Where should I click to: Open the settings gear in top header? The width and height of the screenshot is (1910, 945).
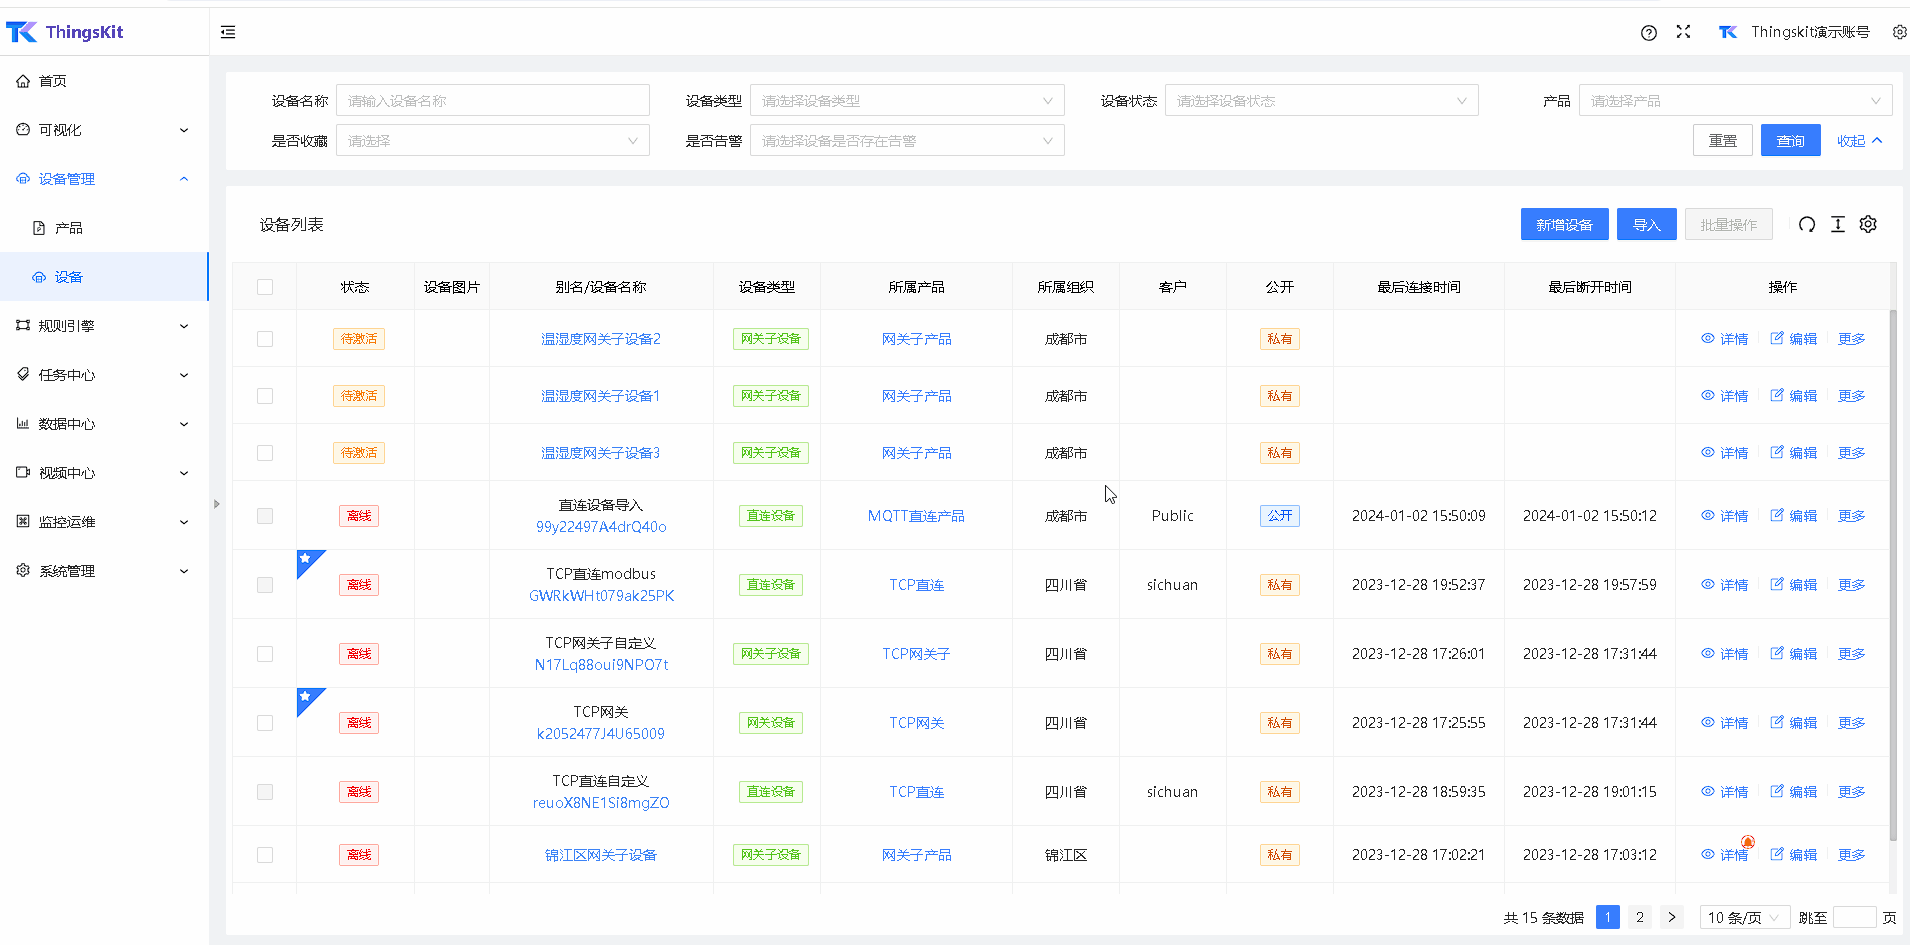(1899, 32)
